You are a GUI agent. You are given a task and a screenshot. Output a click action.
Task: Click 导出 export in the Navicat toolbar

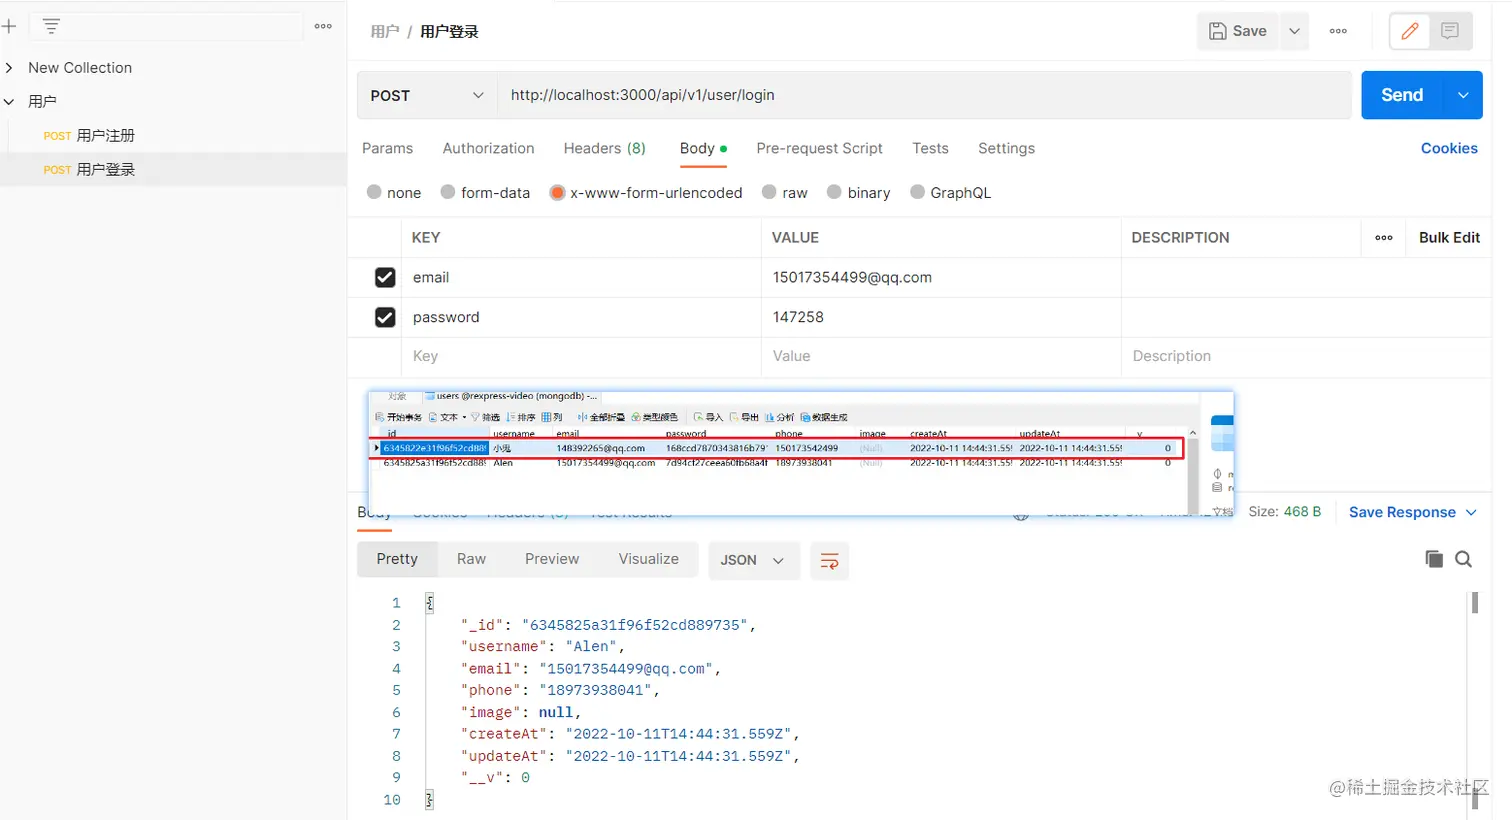click(744, 417)
